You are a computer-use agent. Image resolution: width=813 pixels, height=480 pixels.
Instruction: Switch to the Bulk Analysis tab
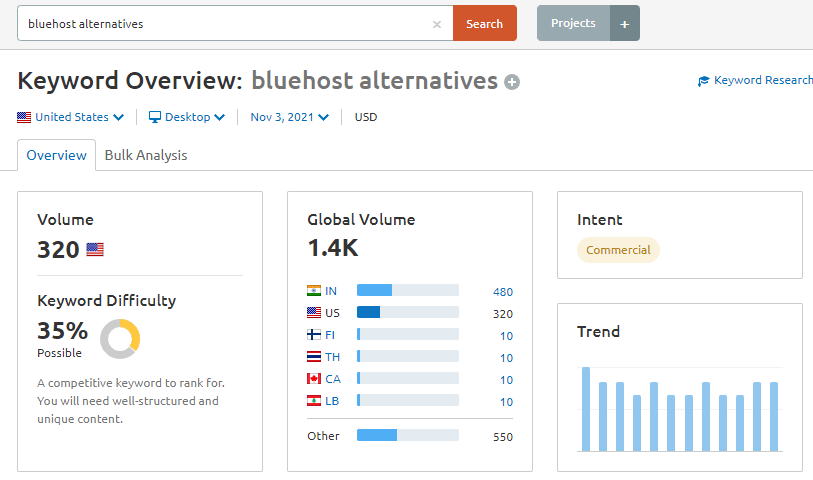(146, 155)
